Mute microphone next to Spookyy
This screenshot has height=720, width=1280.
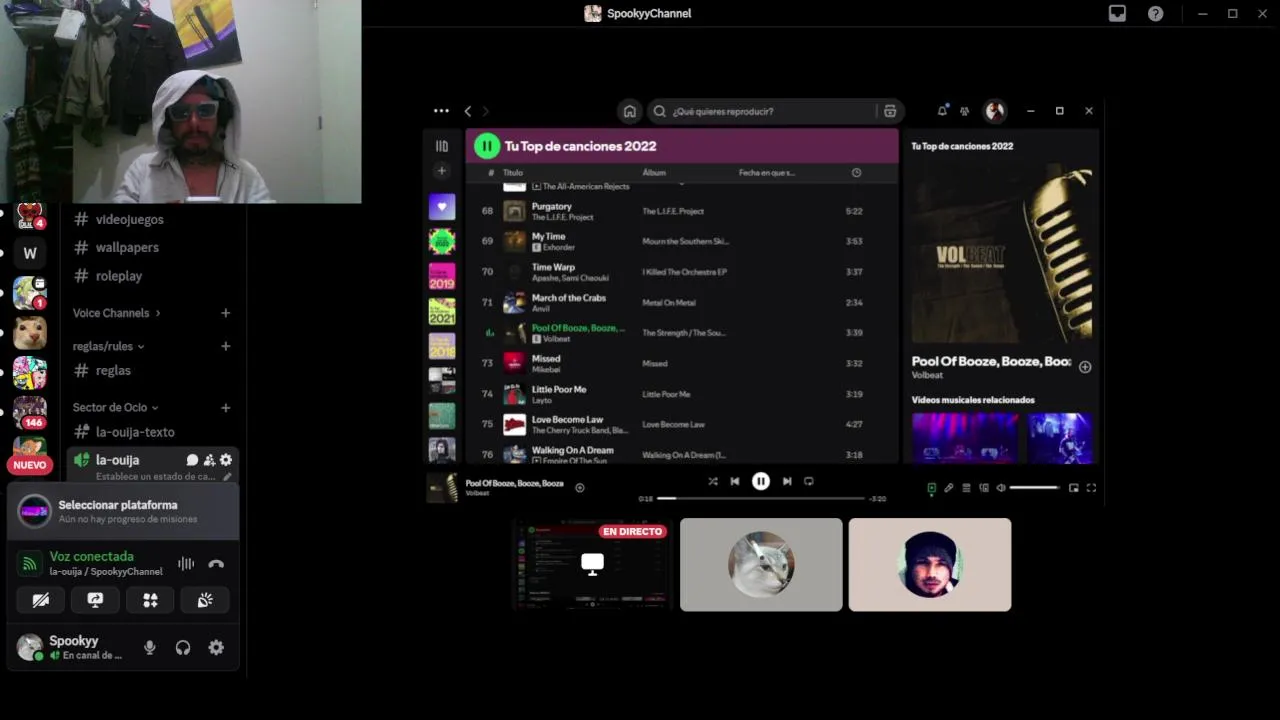pos(150,648)
